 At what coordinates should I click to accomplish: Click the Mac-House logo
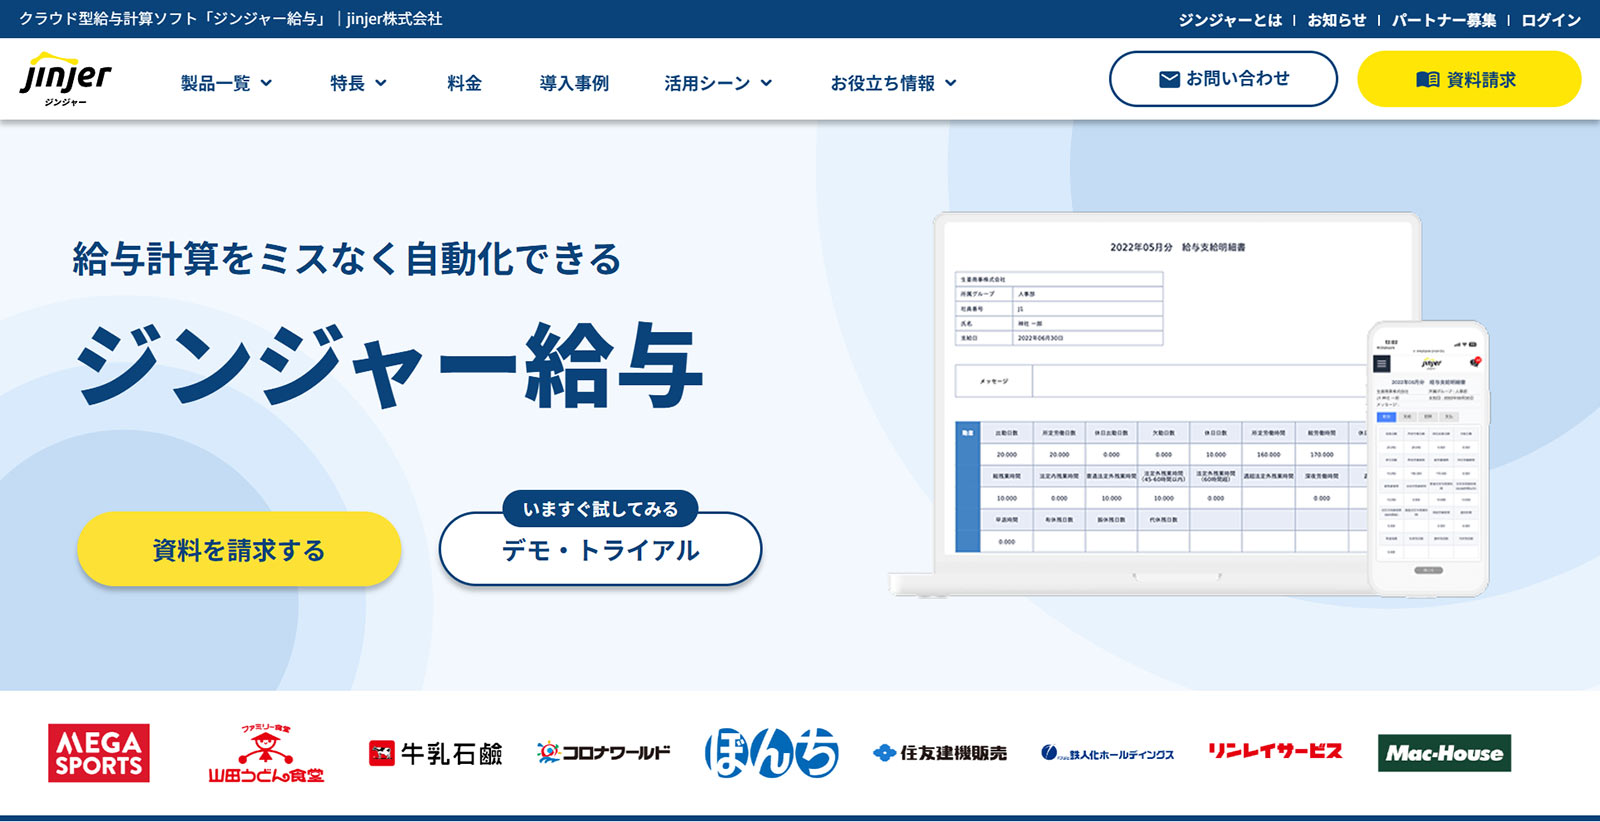point(1444,753)
